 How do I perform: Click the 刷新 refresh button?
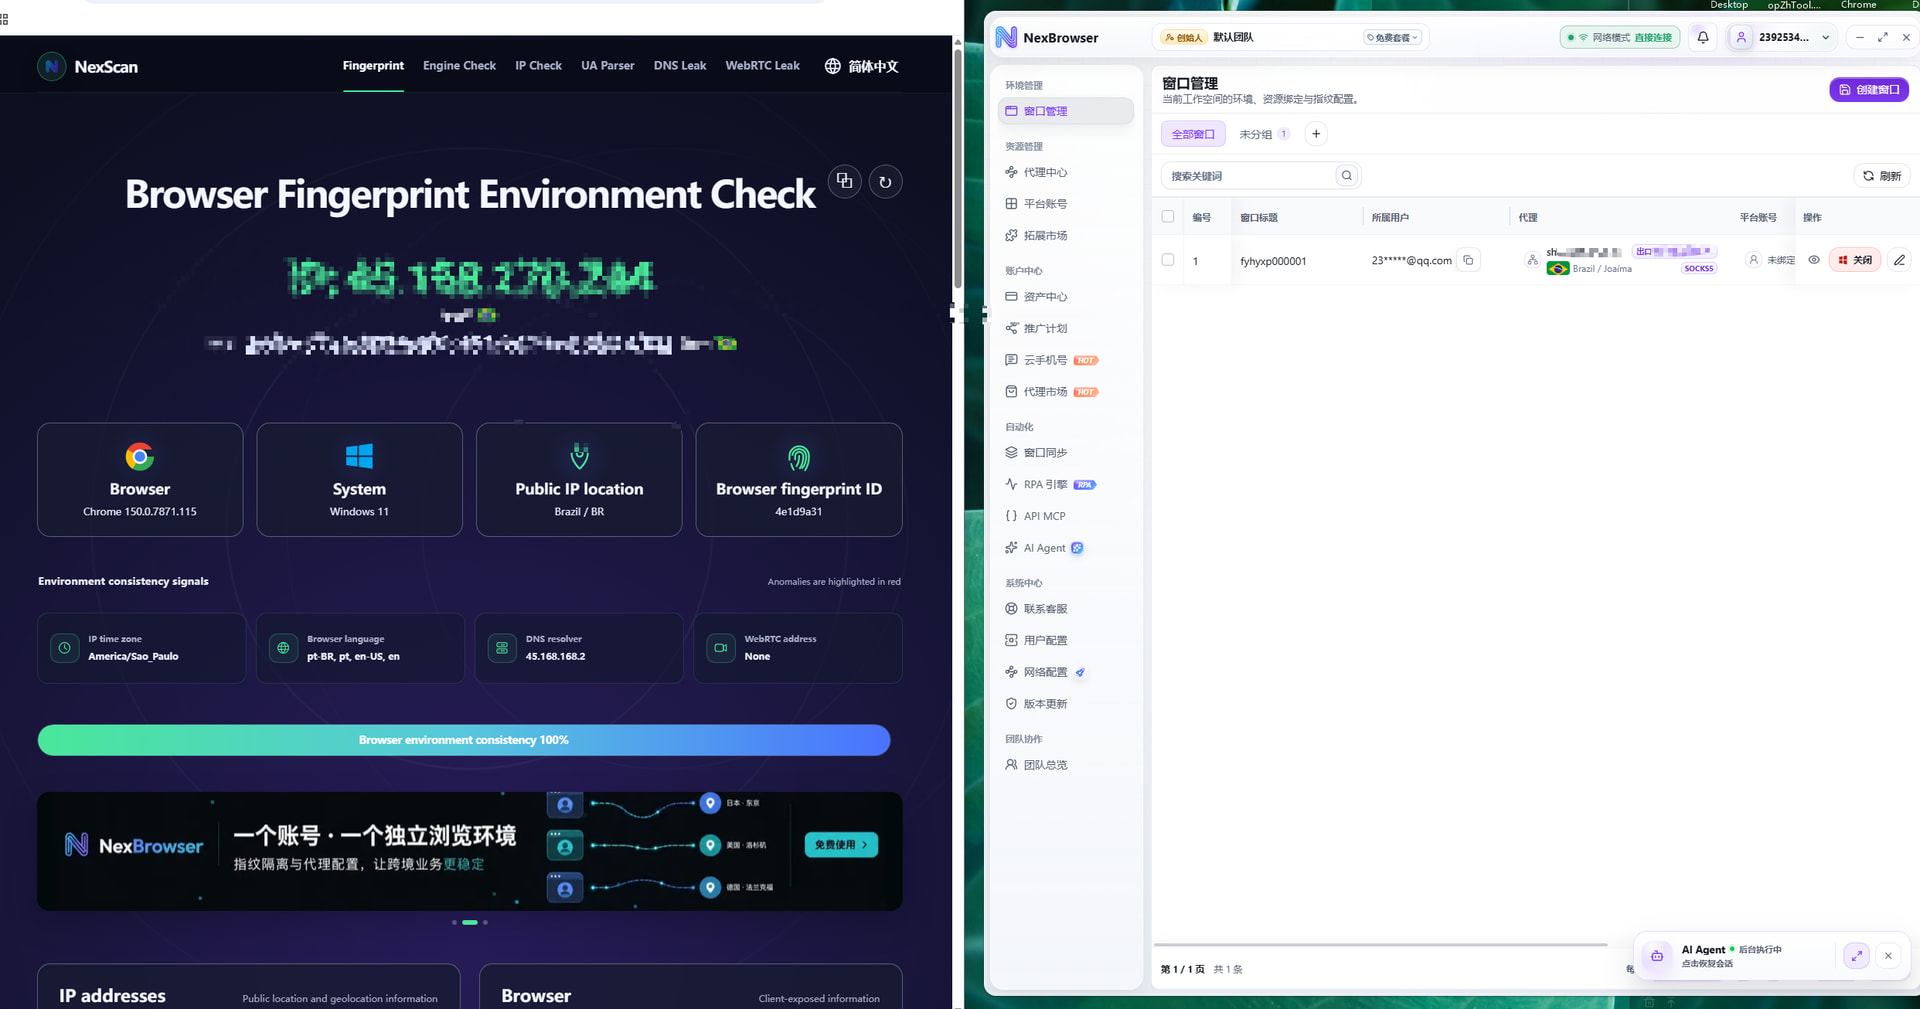click(1882, 176)
